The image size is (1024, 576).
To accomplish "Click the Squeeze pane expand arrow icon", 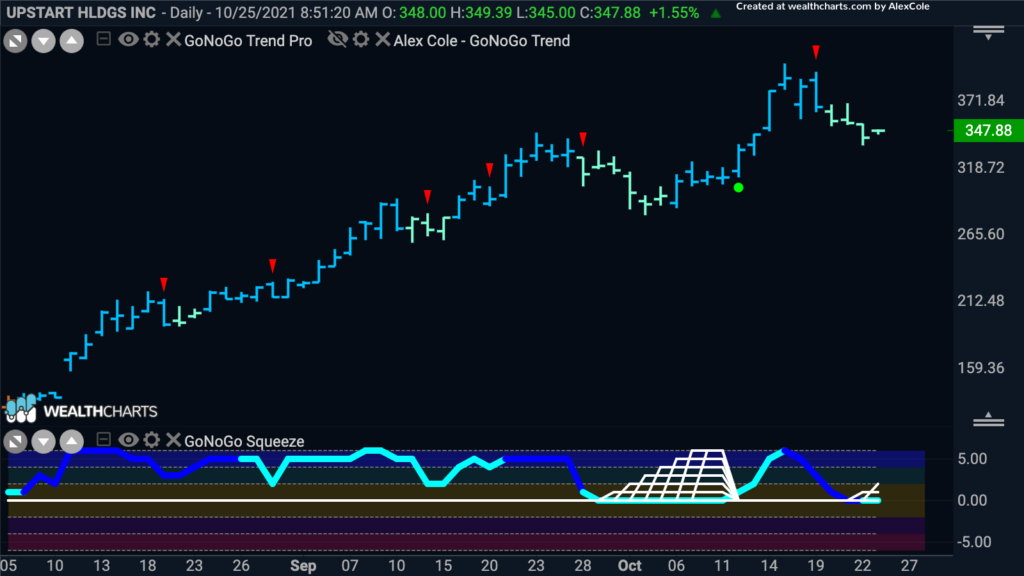I will [x=15, y=441].
